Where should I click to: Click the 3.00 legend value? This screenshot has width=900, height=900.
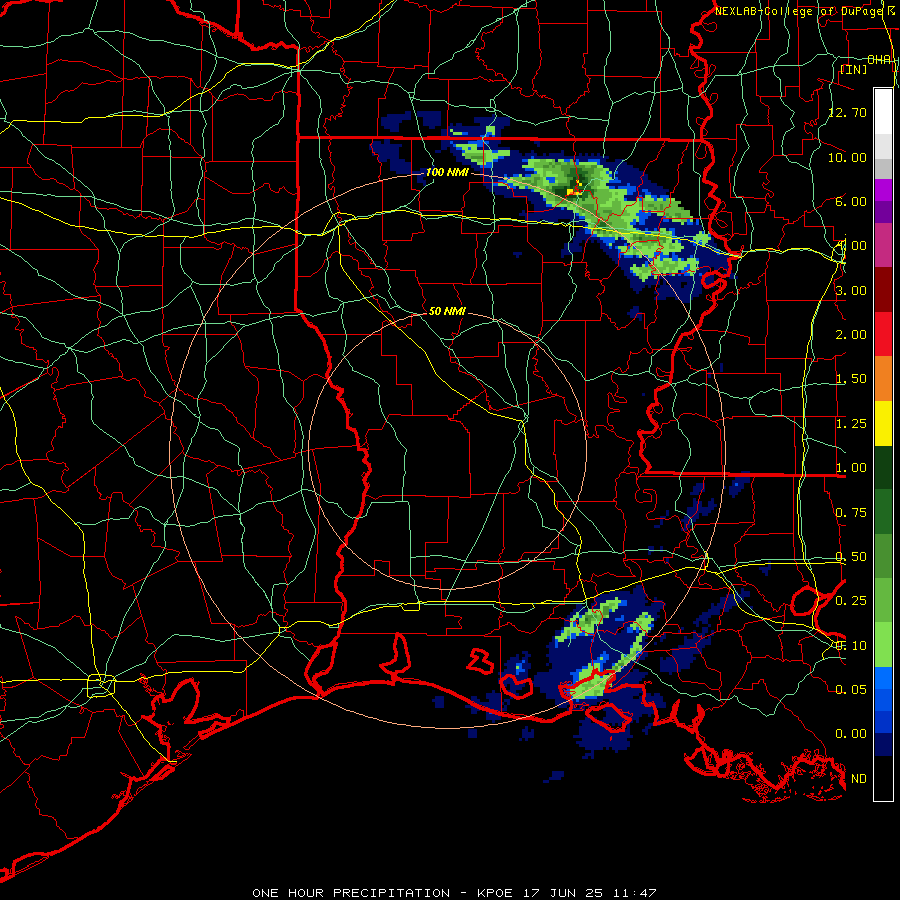coord(851,290)
